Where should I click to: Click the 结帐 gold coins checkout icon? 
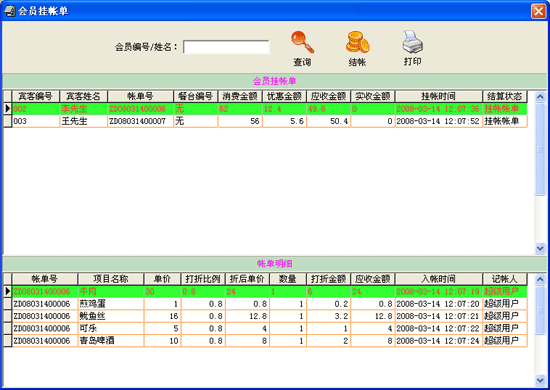click(357, 42)
